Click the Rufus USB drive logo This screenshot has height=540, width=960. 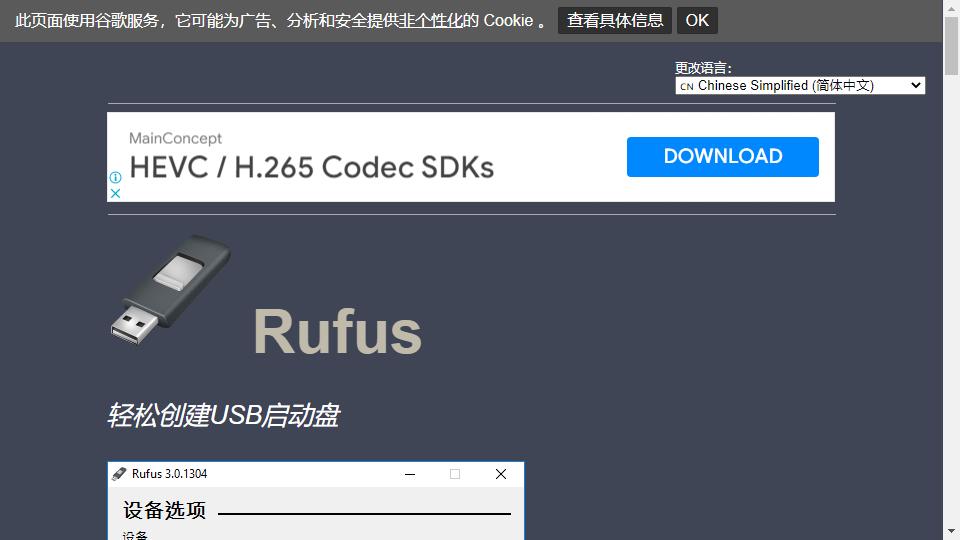pos(171,290)
